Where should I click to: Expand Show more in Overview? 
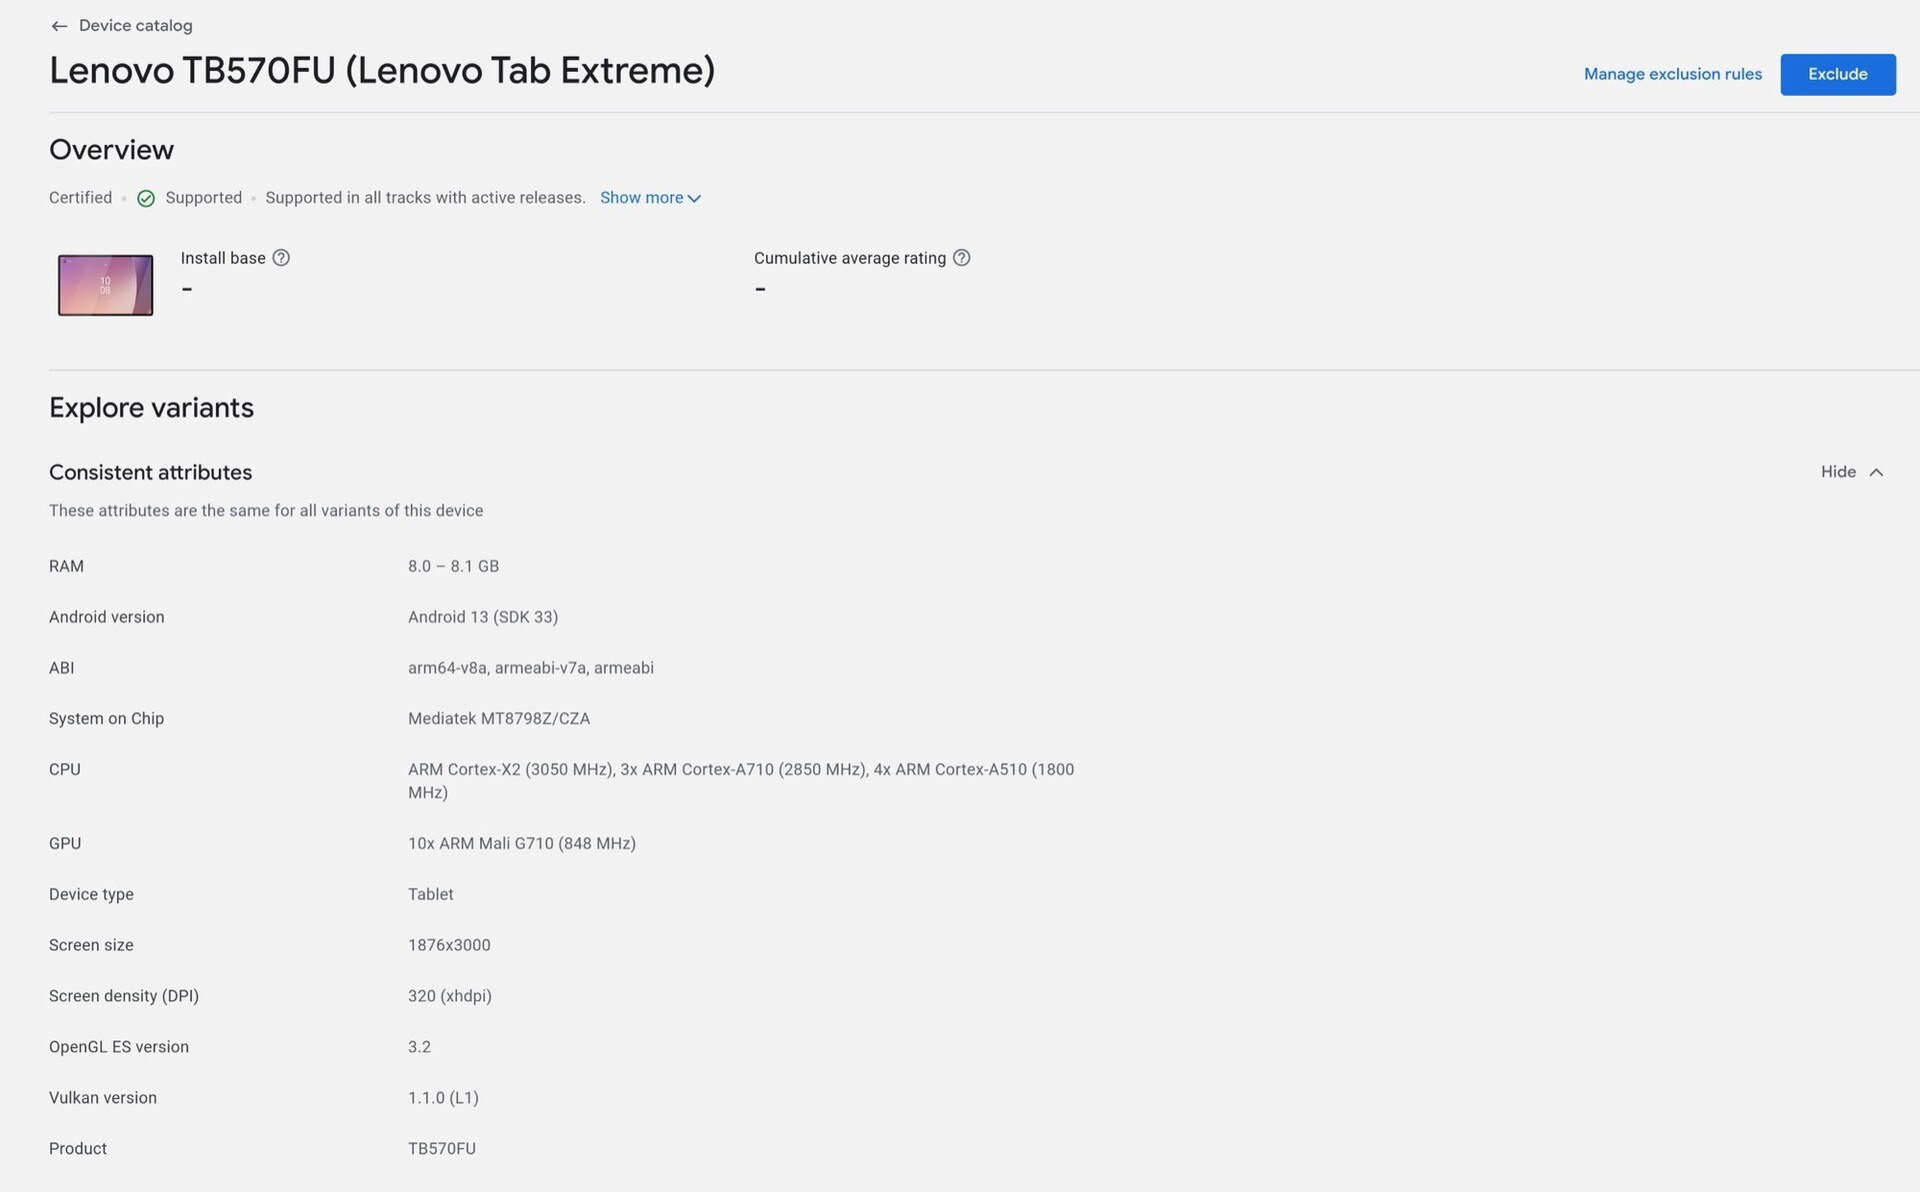(641, 198)
